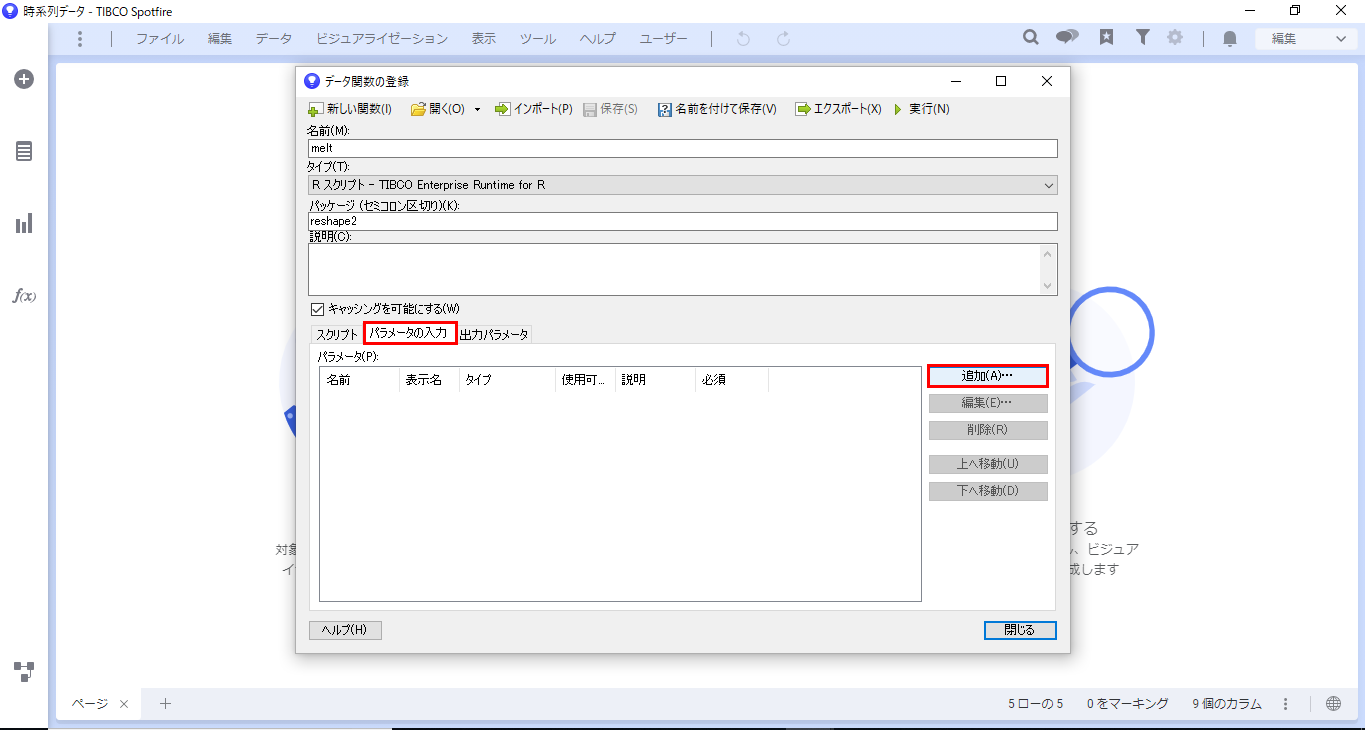Toggle the filter funnel icon
Viewport: 1365px width, 730px height.
click(1142, 38)
